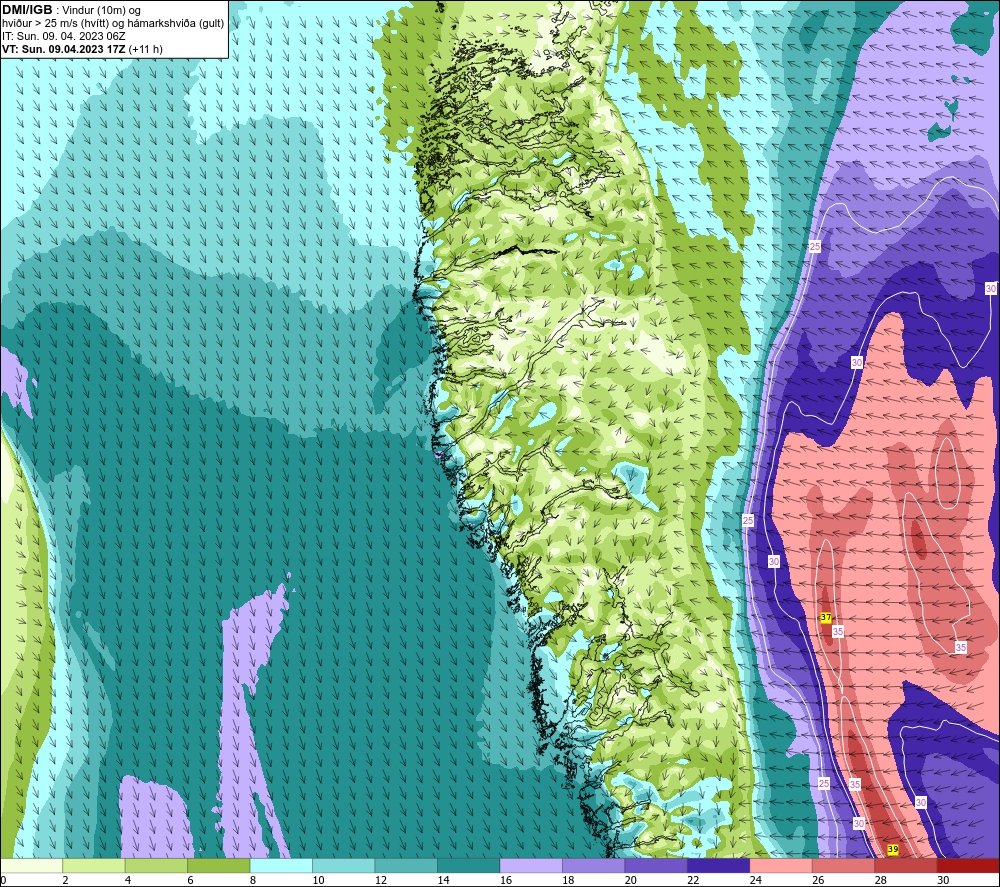Click the yellow 39 gust maximum label

coord(893,849)
